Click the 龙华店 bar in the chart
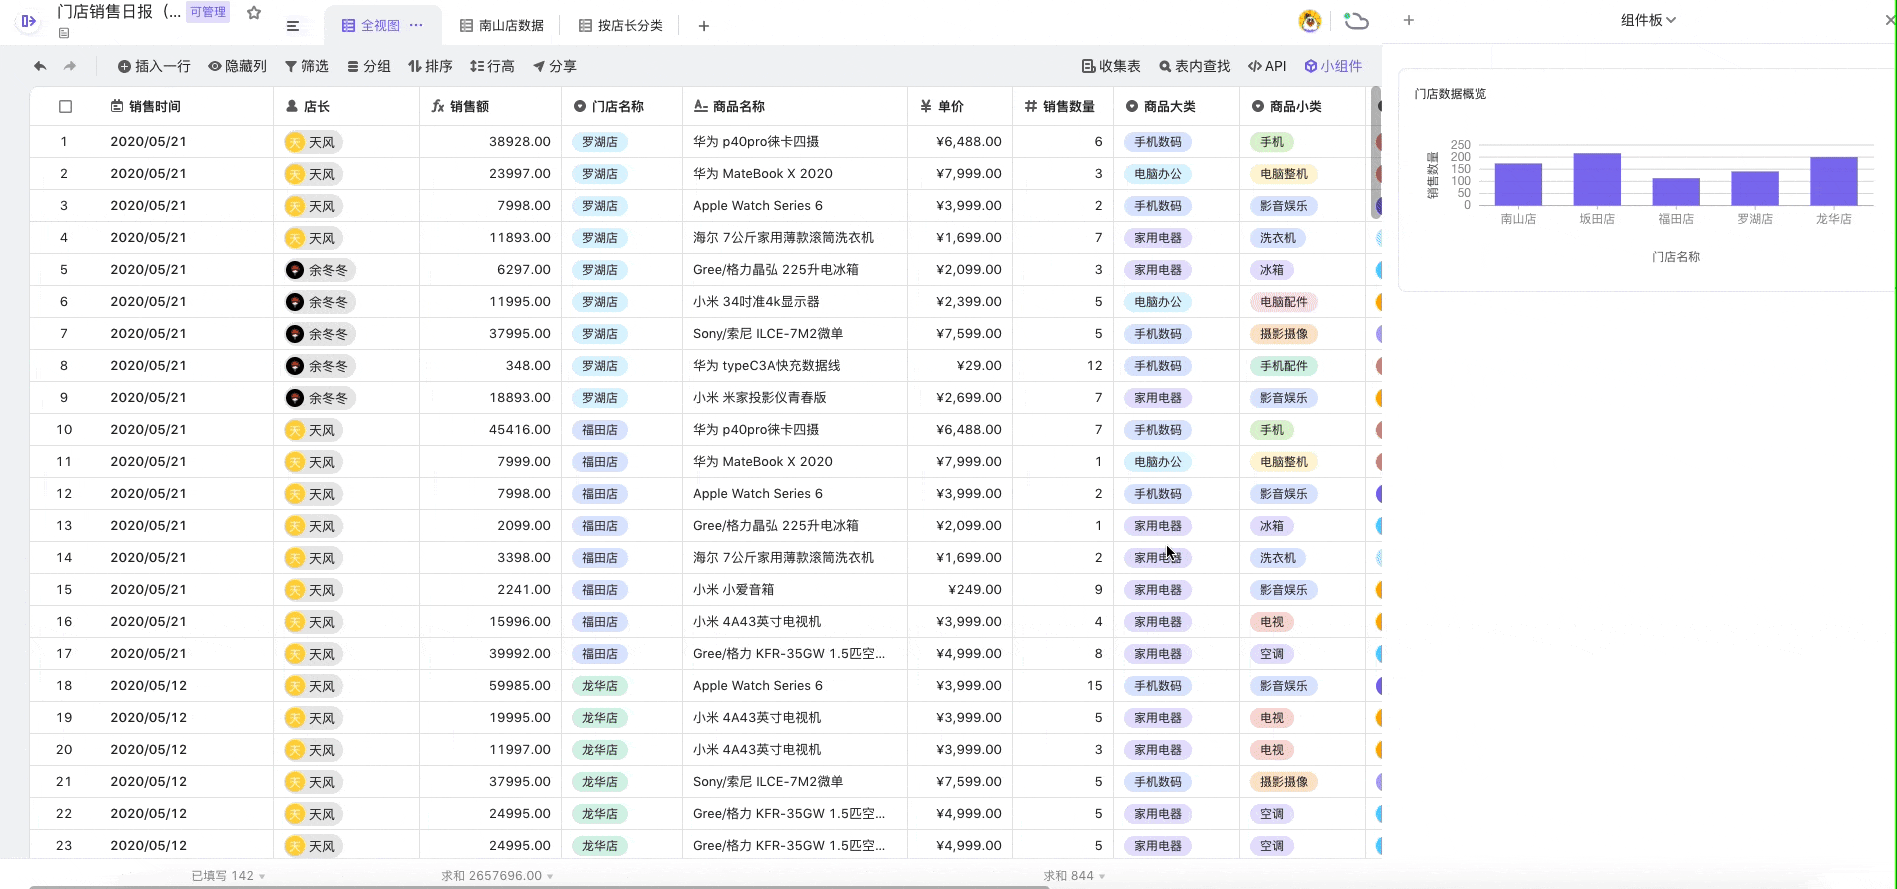Viewport: 1897px width, 889px height. (1834, 181)
